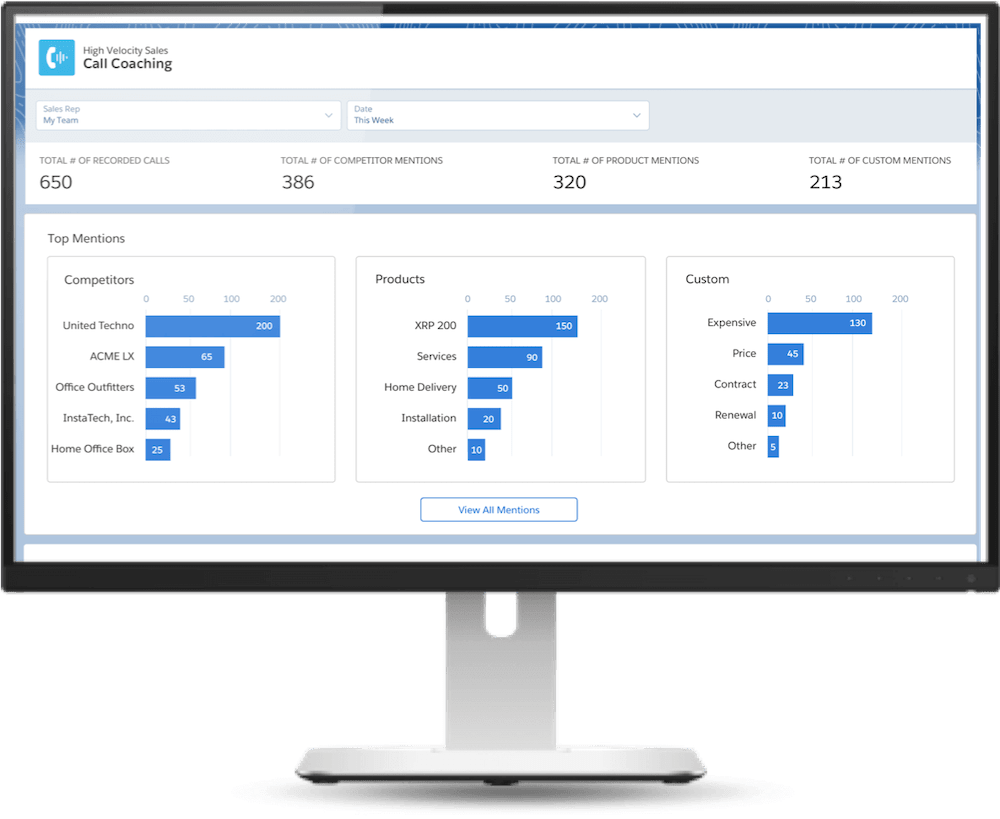Click the 'Expensive' label
Screen dimensions: 1000x819
tap(732, 323)
